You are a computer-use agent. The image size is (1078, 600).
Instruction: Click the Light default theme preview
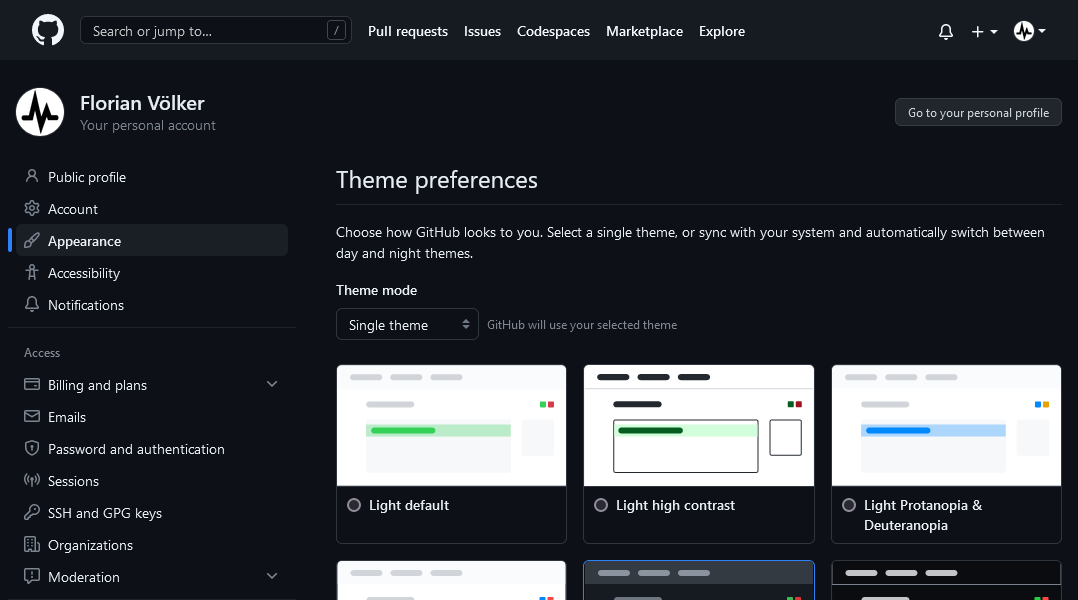point(451,425)
